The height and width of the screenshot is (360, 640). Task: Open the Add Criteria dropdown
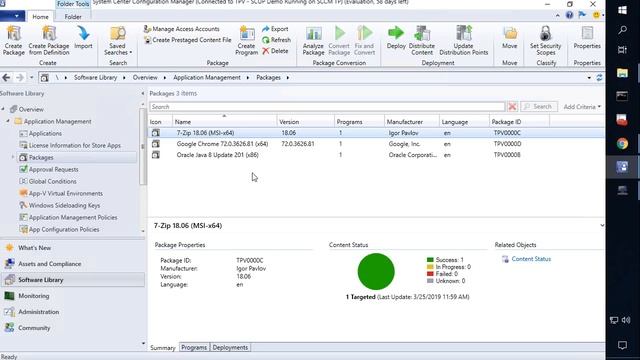[x=582, y=107]
